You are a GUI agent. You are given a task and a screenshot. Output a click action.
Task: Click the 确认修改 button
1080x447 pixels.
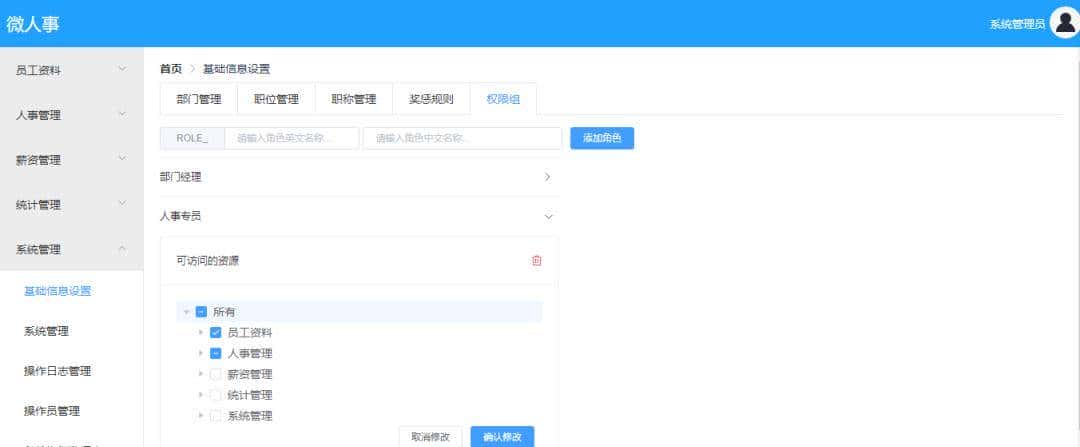[502, 437]
